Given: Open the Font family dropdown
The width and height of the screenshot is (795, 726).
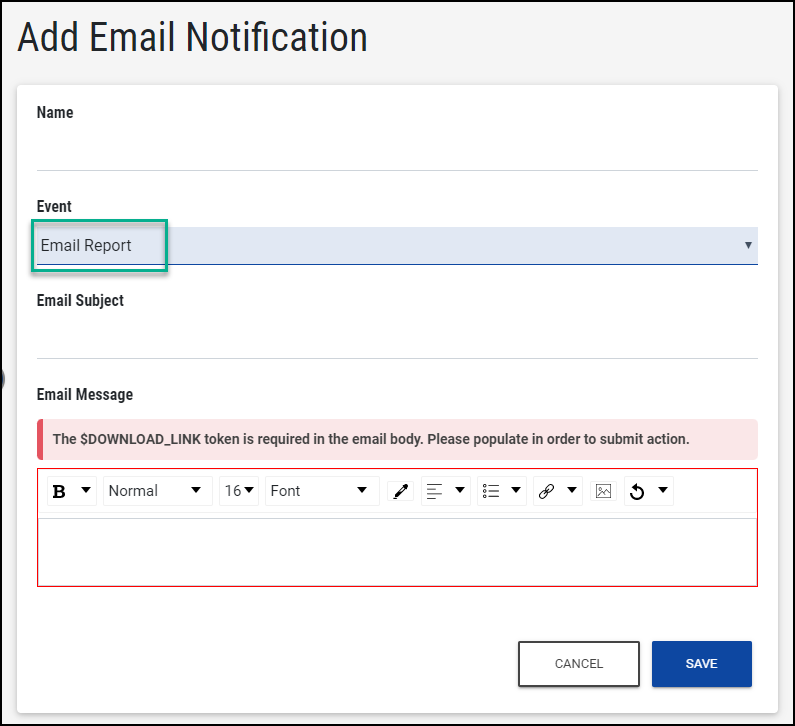Looking at the screenshot, I should (320, 491).
